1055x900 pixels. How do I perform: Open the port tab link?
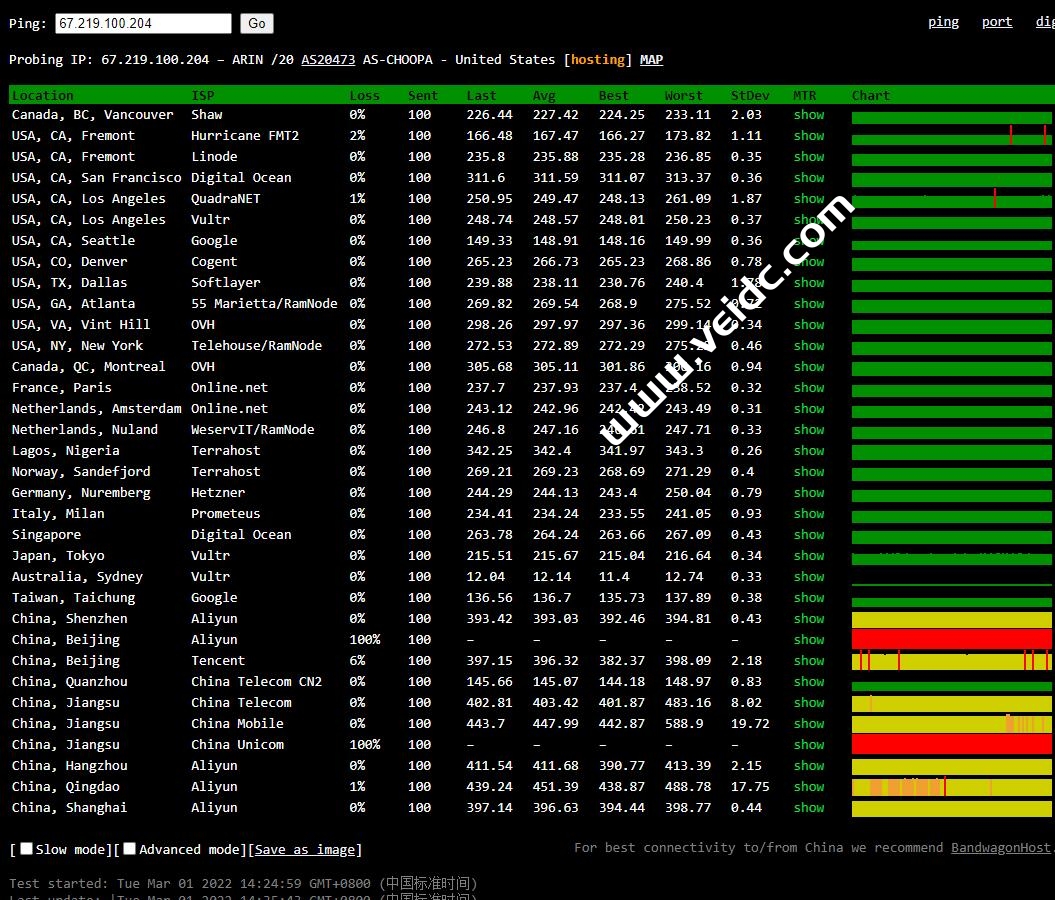(x=997, y=22)
